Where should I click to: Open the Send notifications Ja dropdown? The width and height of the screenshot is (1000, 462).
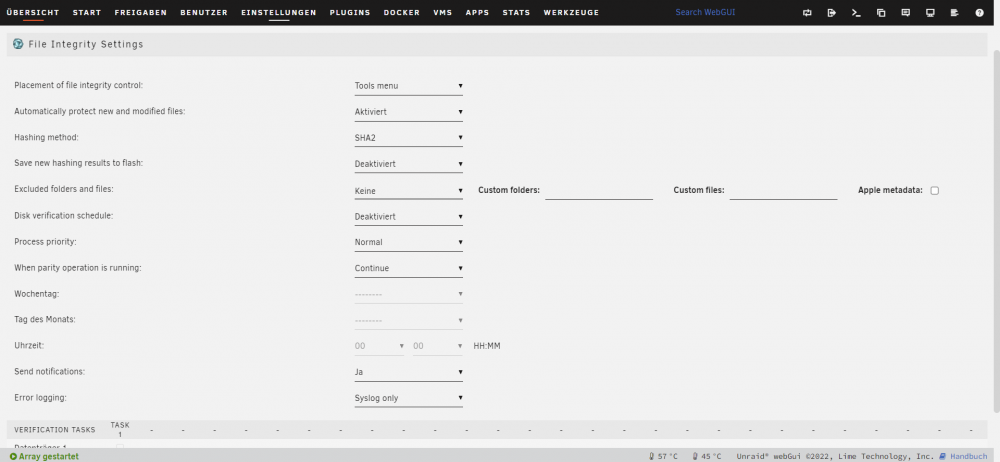pyautogui.click(x=409, y=372)
